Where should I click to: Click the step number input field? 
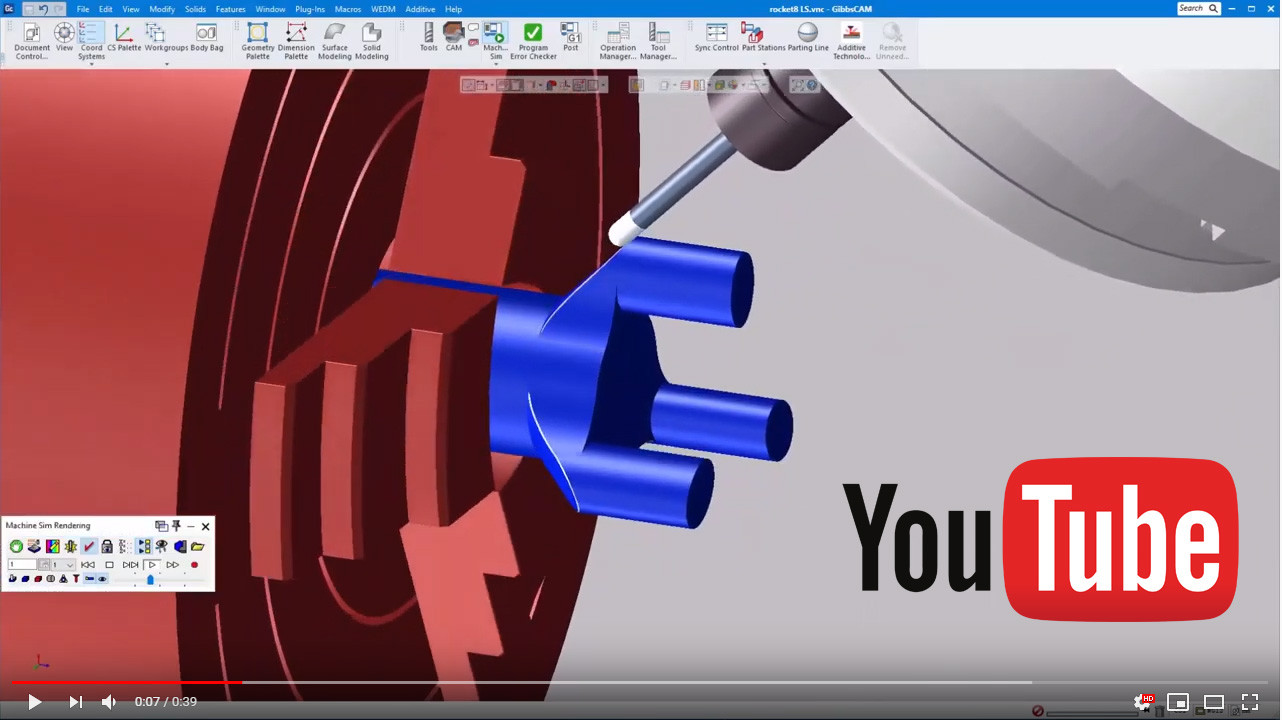pyautogui.click(x=23, y=565)
